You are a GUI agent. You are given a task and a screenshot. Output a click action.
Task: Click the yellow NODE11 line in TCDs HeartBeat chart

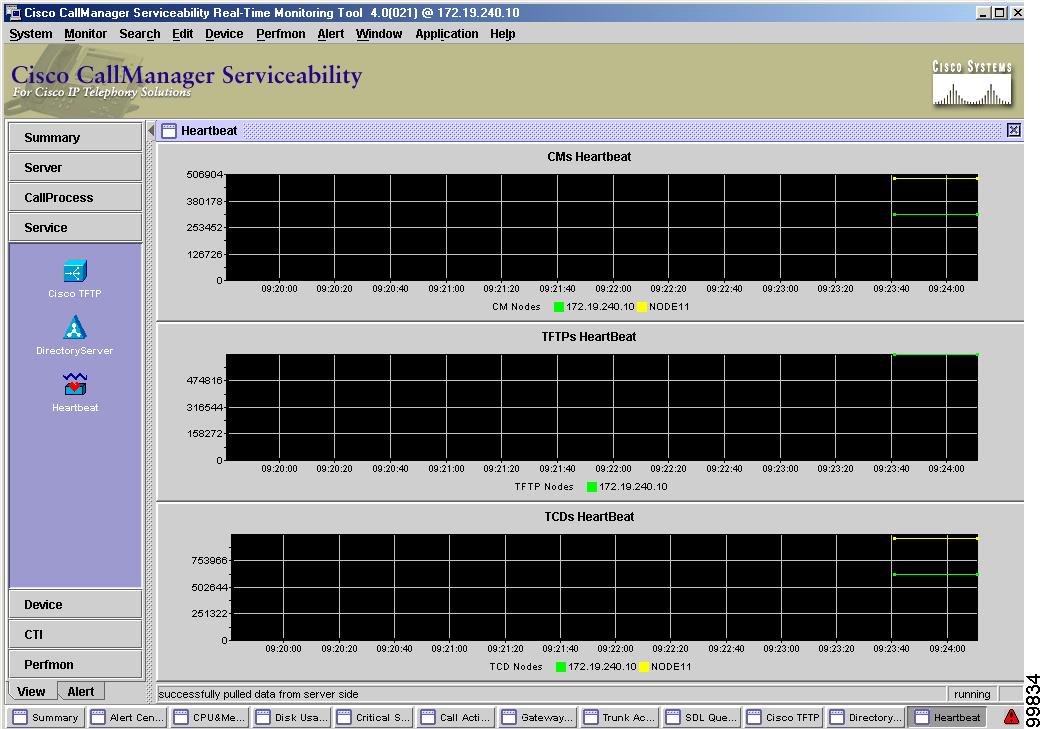(x=935, y=538)
